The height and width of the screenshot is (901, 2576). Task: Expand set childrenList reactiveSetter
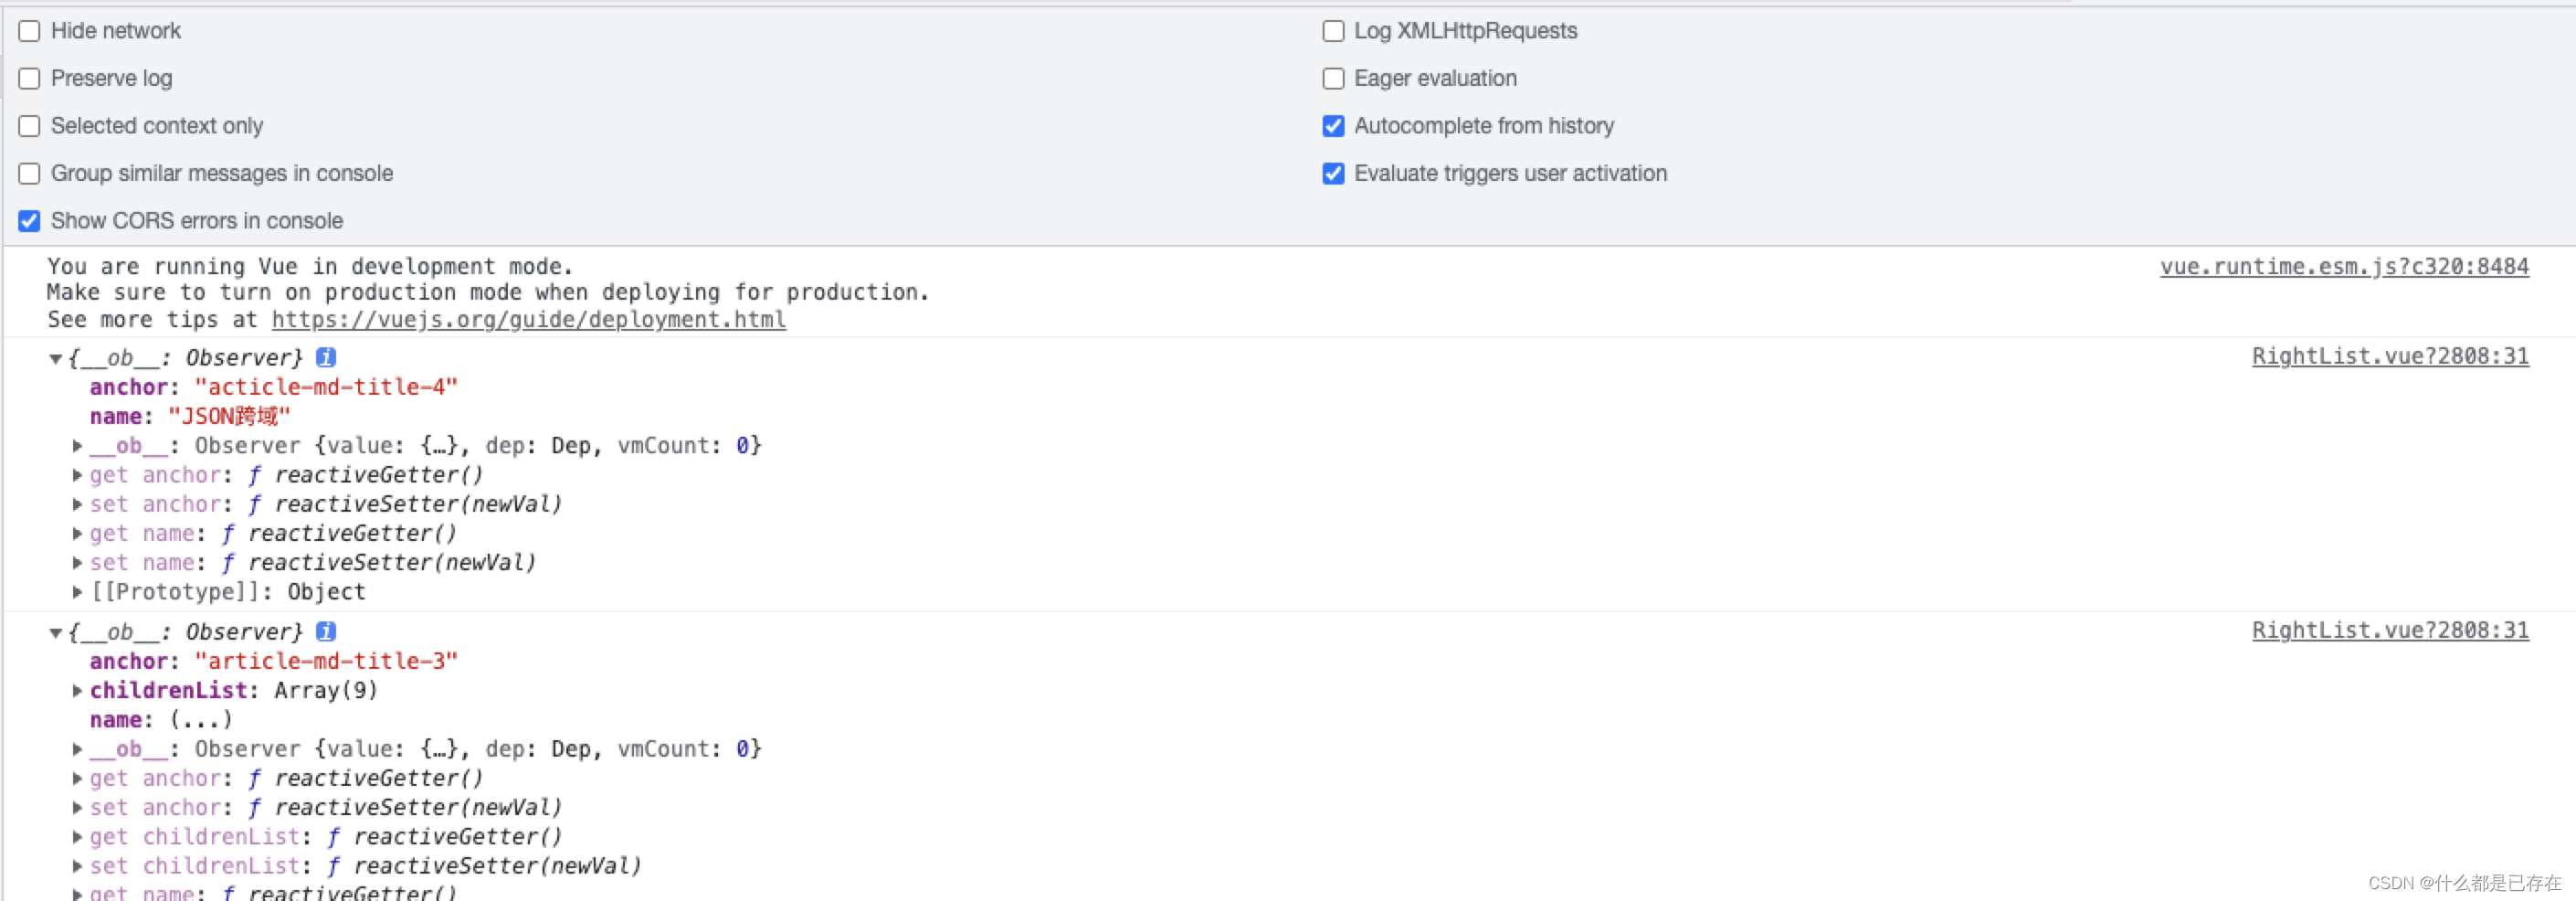pos(77,866)
